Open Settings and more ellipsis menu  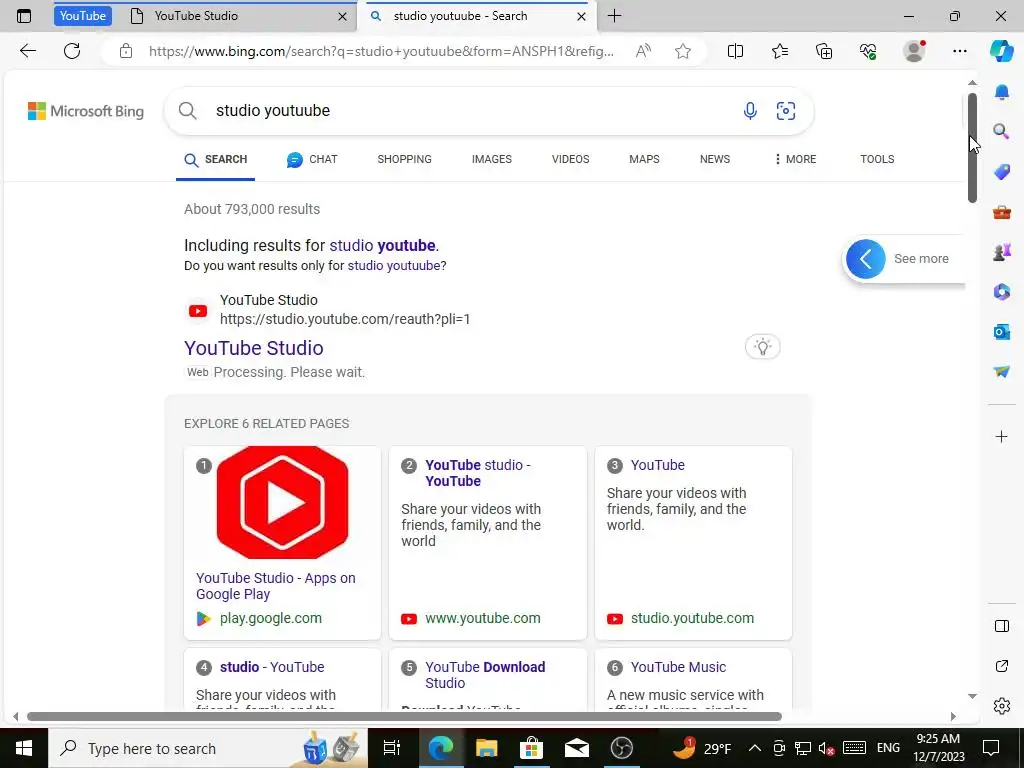(959, 51)
